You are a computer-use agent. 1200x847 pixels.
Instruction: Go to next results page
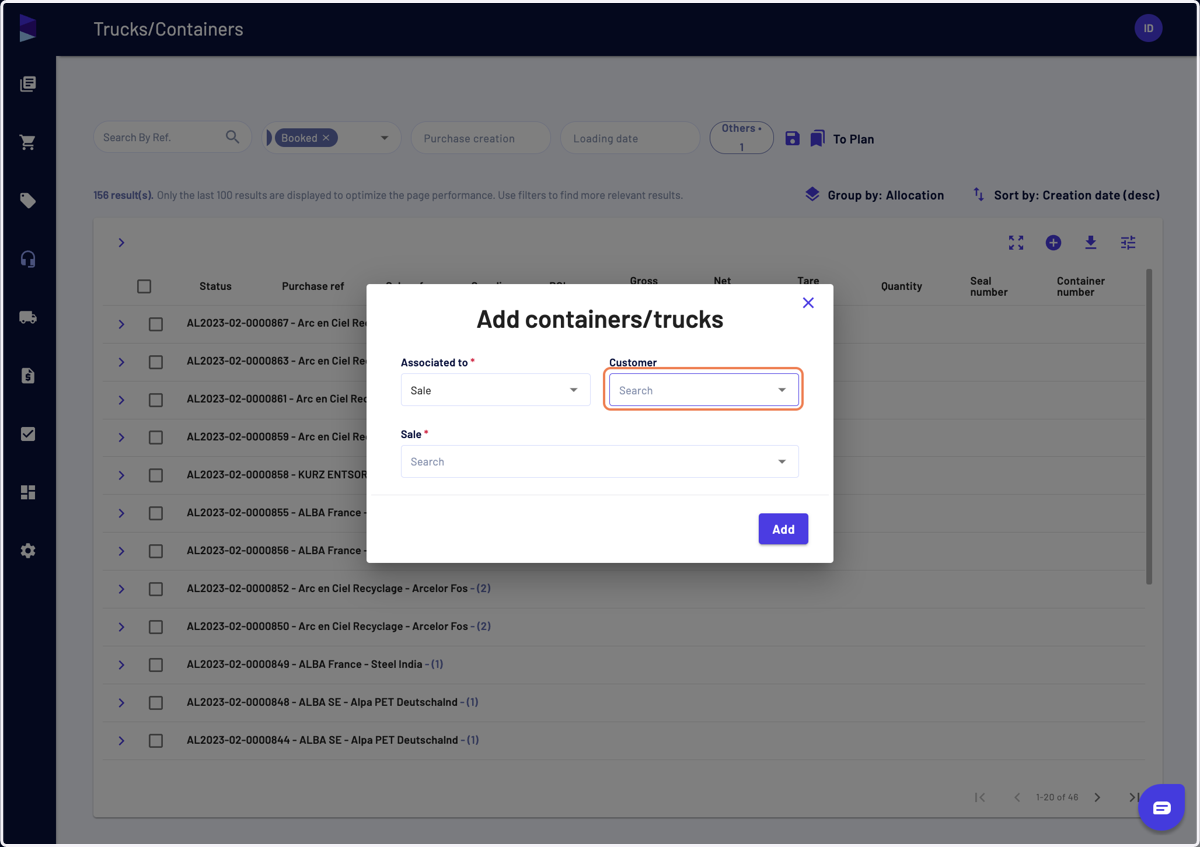pyautogui.click(x=1097, y=797)
